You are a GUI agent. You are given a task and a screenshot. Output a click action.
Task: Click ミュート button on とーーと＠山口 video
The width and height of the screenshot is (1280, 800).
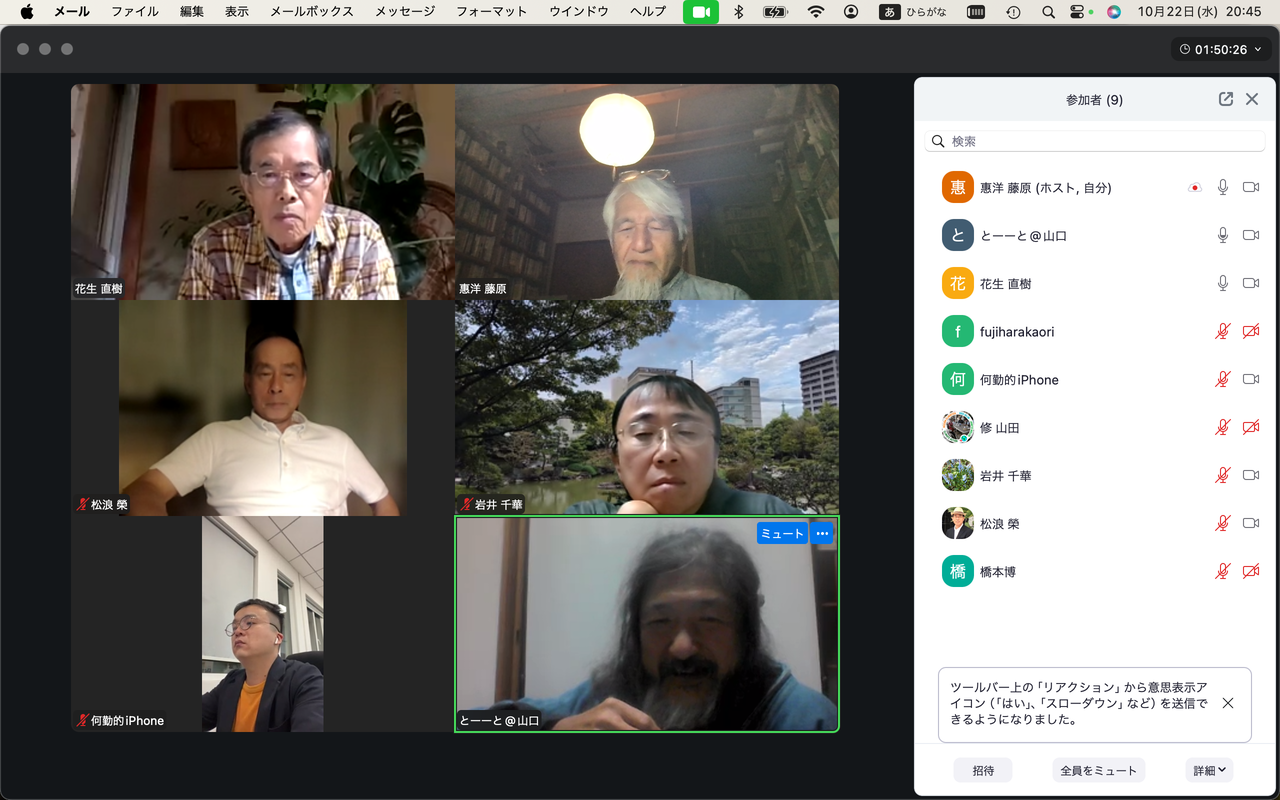click(x=782, y=533)
